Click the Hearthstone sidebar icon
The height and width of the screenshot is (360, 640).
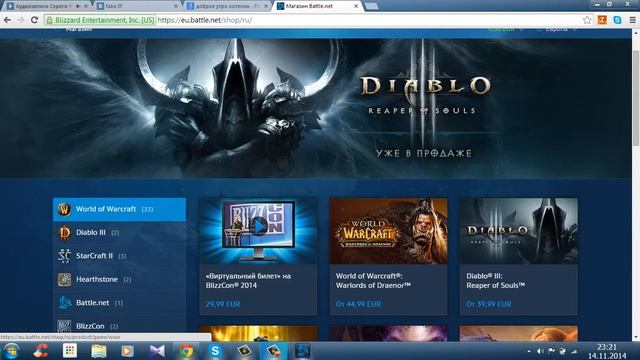[x=64, y=280]
